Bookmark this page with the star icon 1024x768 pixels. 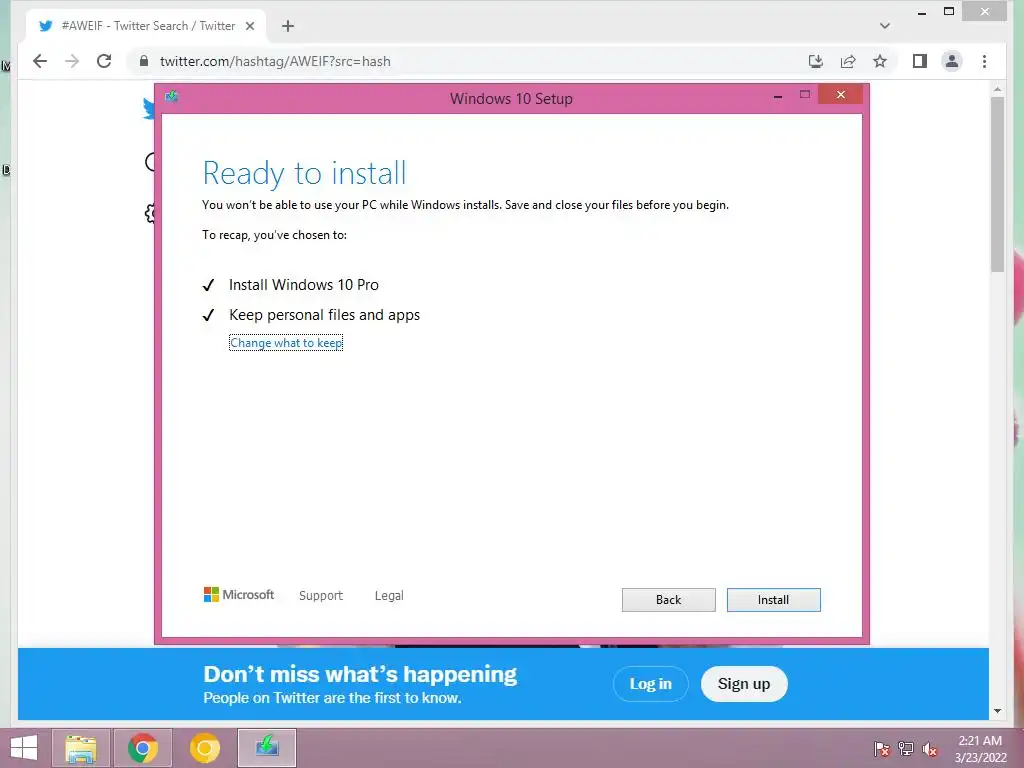(880, 61)
